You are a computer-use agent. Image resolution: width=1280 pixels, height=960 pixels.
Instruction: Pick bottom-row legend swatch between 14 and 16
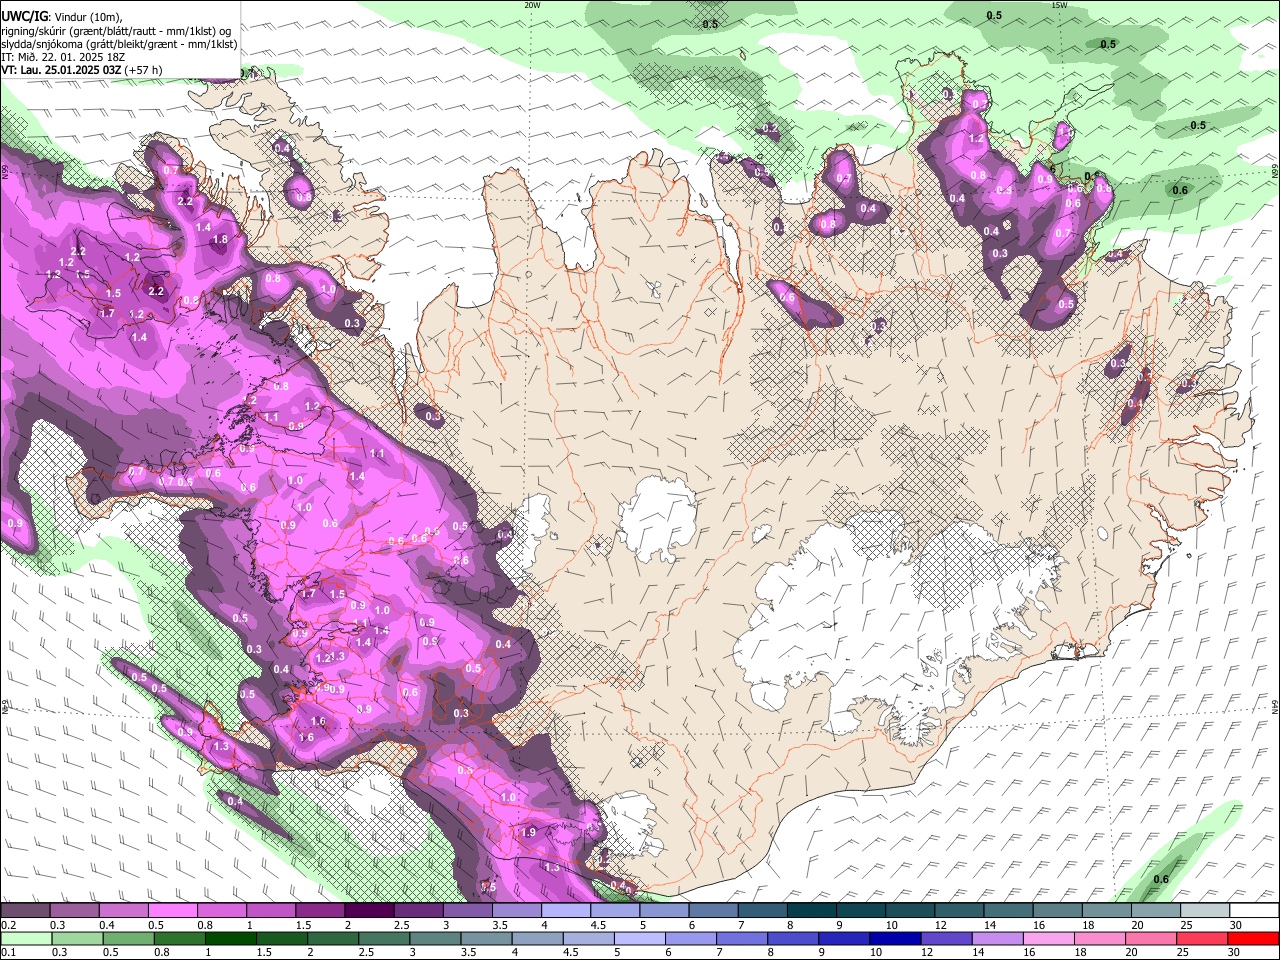point(997,938)
